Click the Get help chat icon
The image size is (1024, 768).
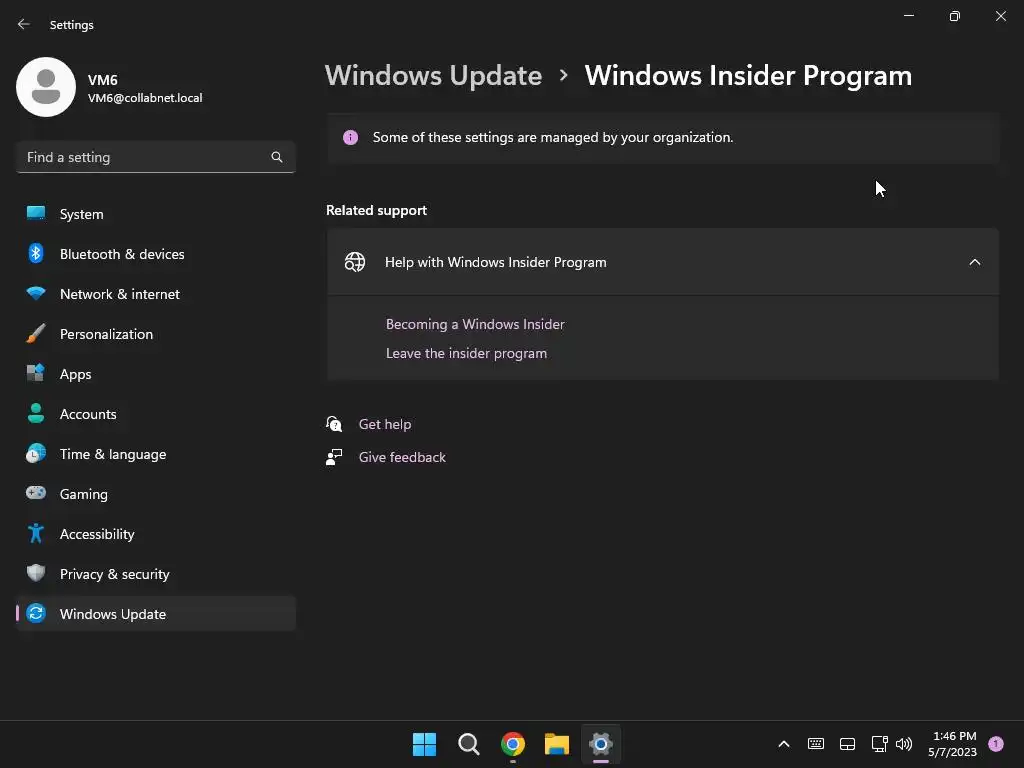[334, 424]
